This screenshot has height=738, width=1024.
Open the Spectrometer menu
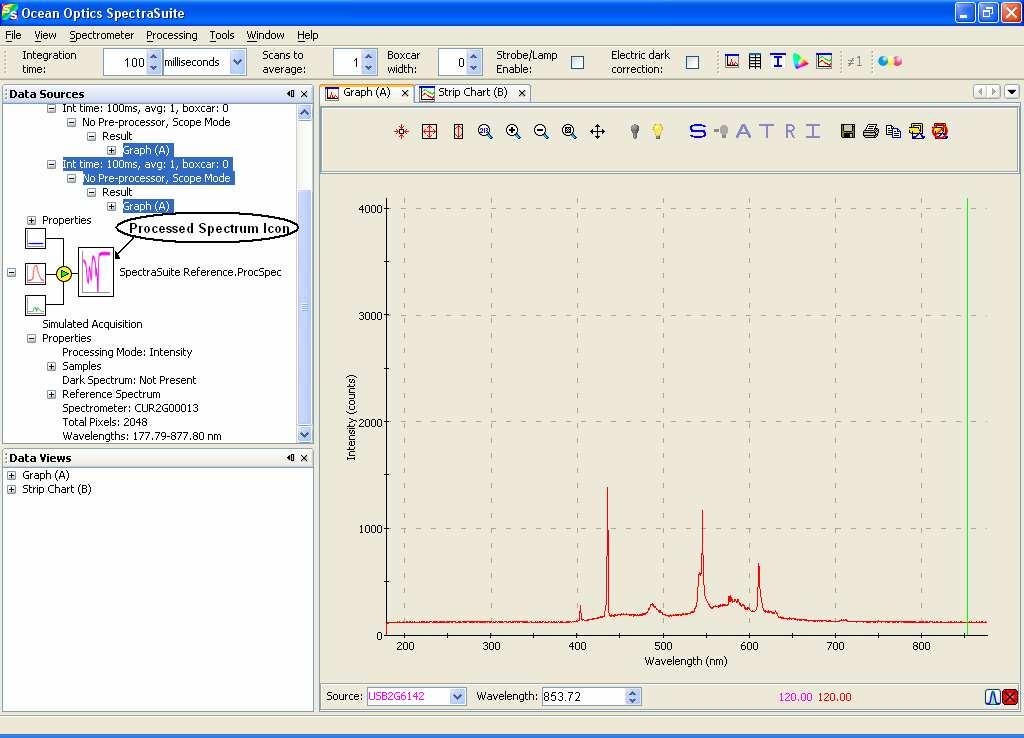(101, 35)
